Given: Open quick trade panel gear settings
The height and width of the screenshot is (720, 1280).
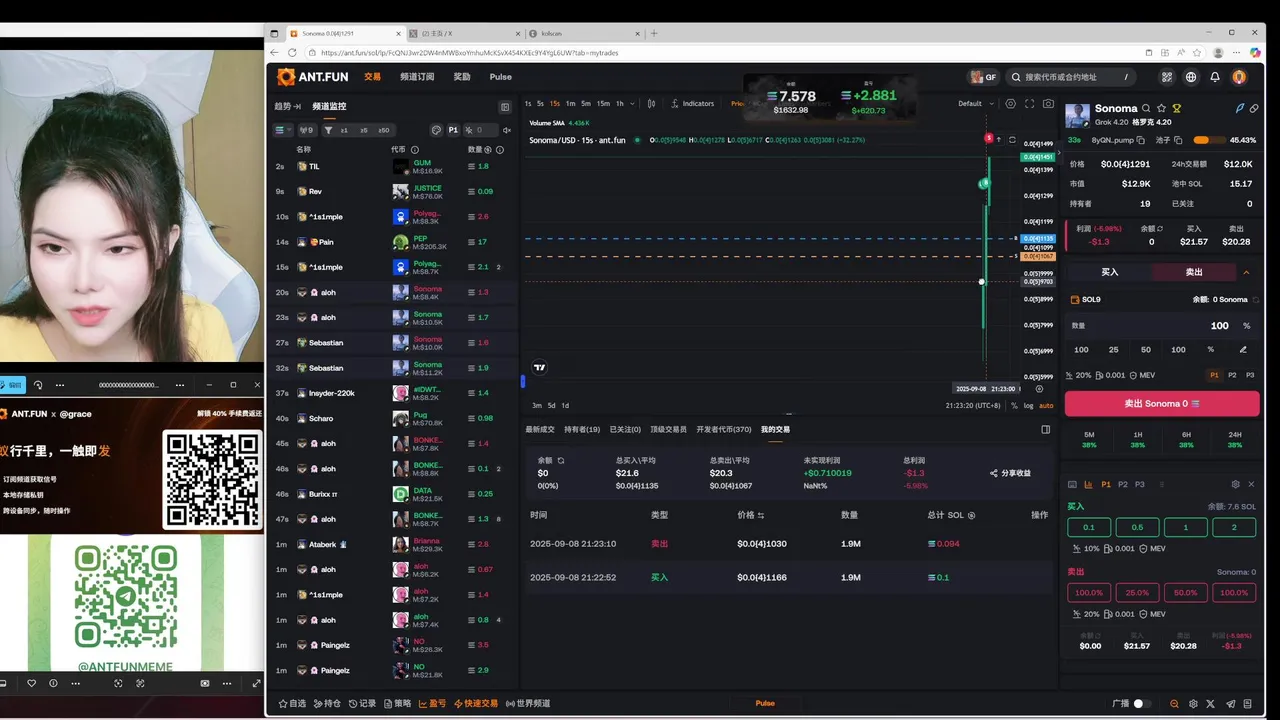Looking at the screenshot, I should click(1235, 484).
